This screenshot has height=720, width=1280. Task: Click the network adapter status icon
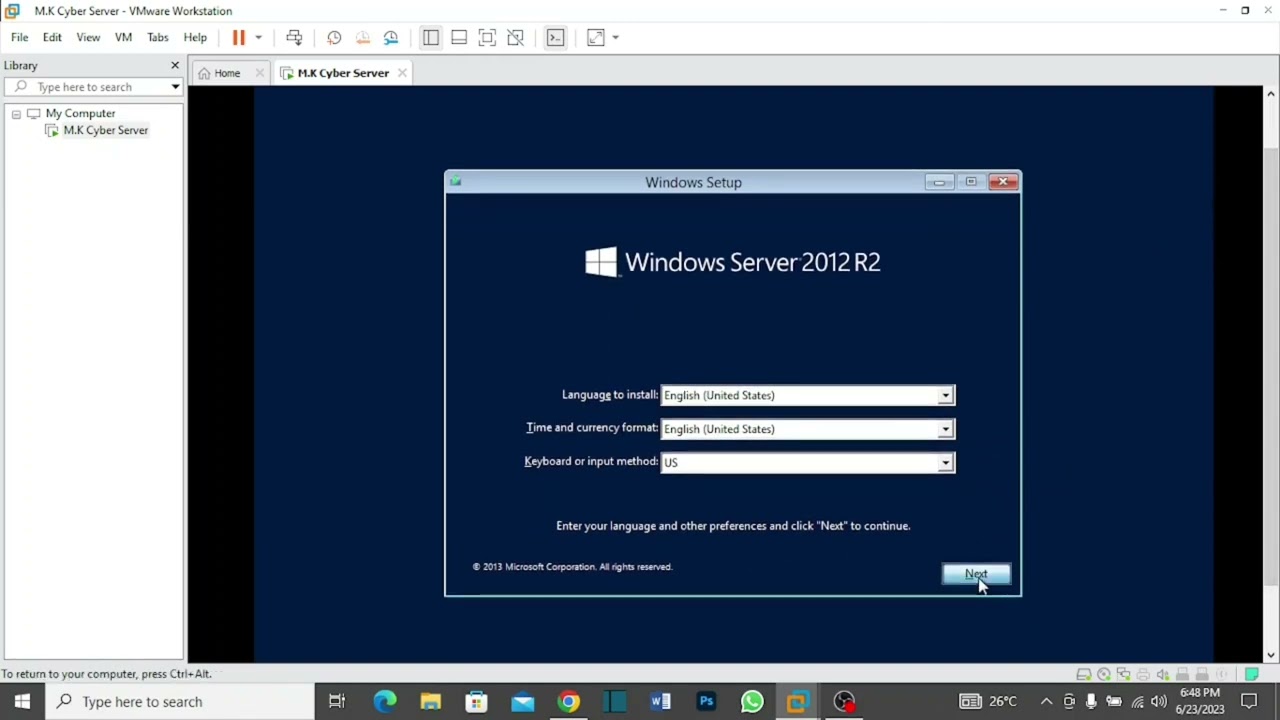[1124, 674]
